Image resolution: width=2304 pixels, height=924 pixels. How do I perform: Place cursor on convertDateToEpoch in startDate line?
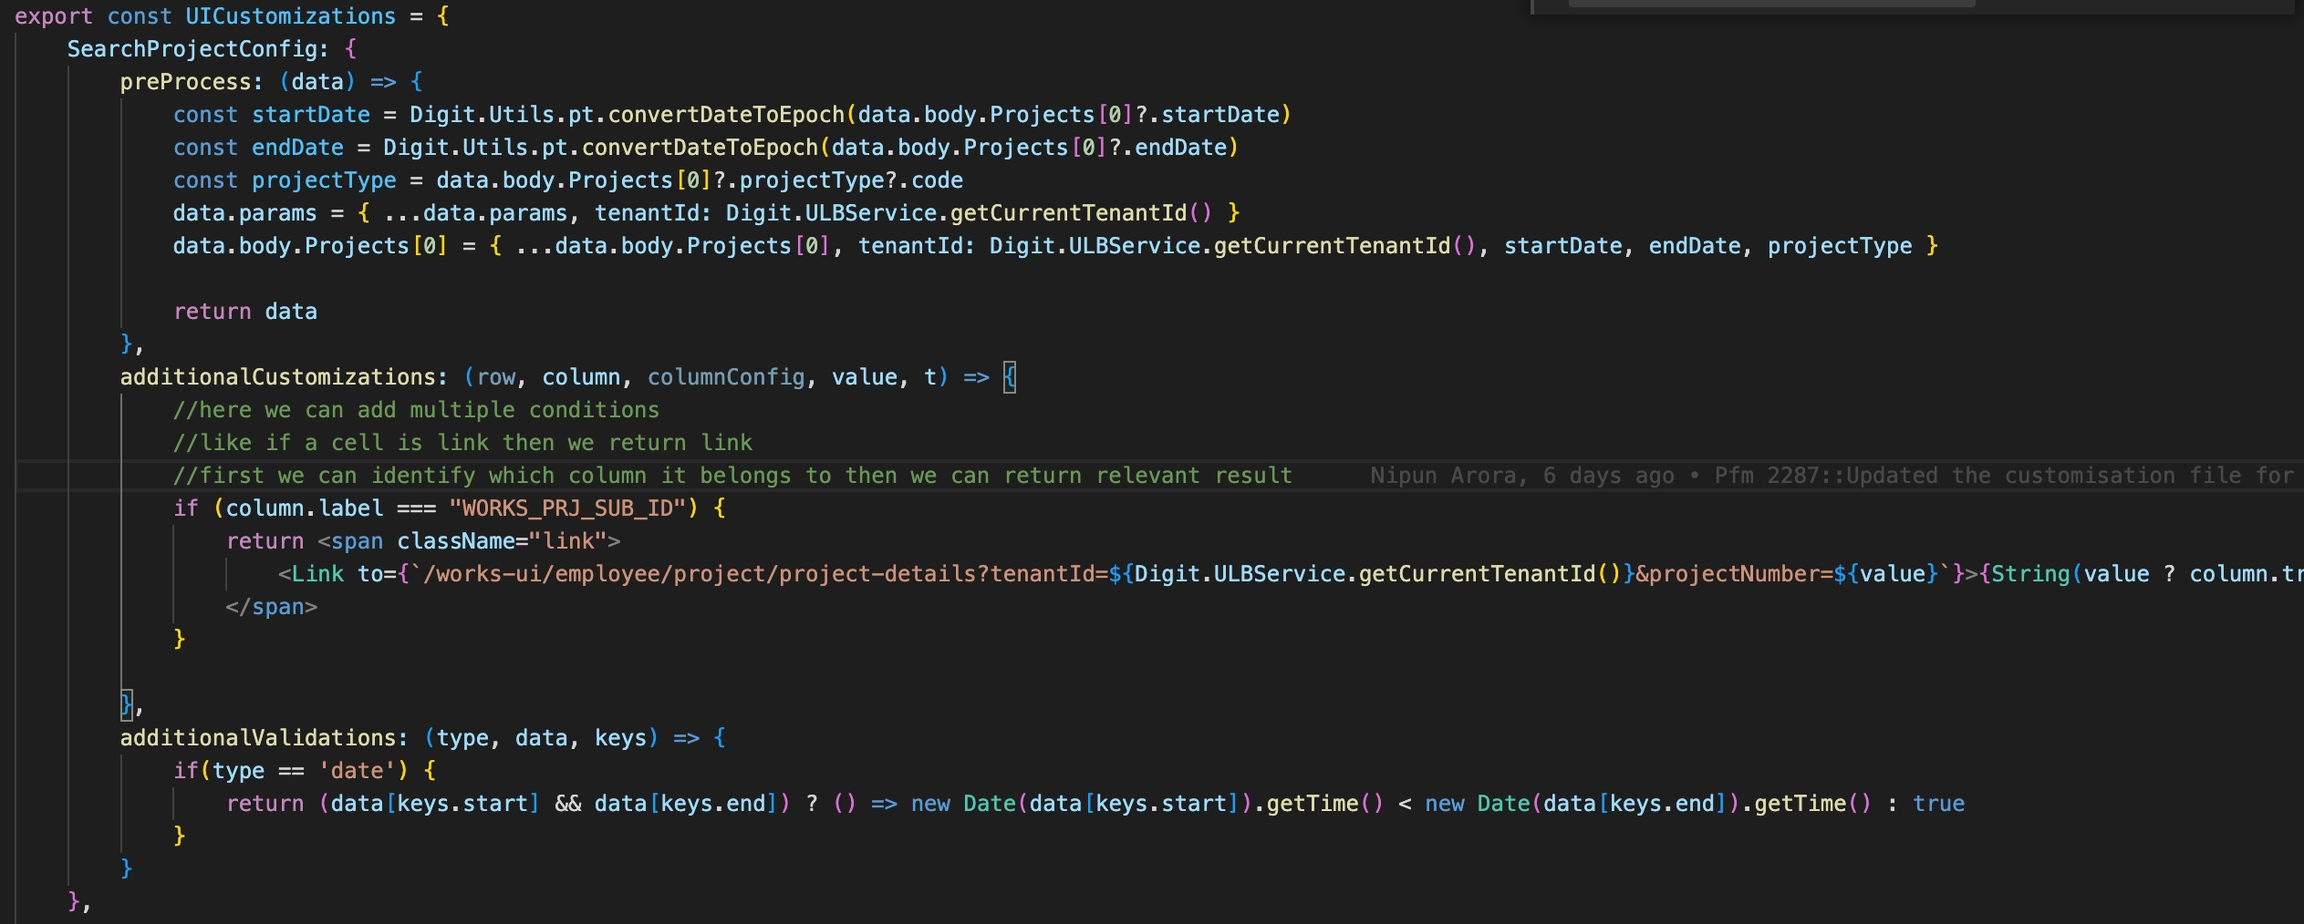pyautogui.click(x=726, y=115)
